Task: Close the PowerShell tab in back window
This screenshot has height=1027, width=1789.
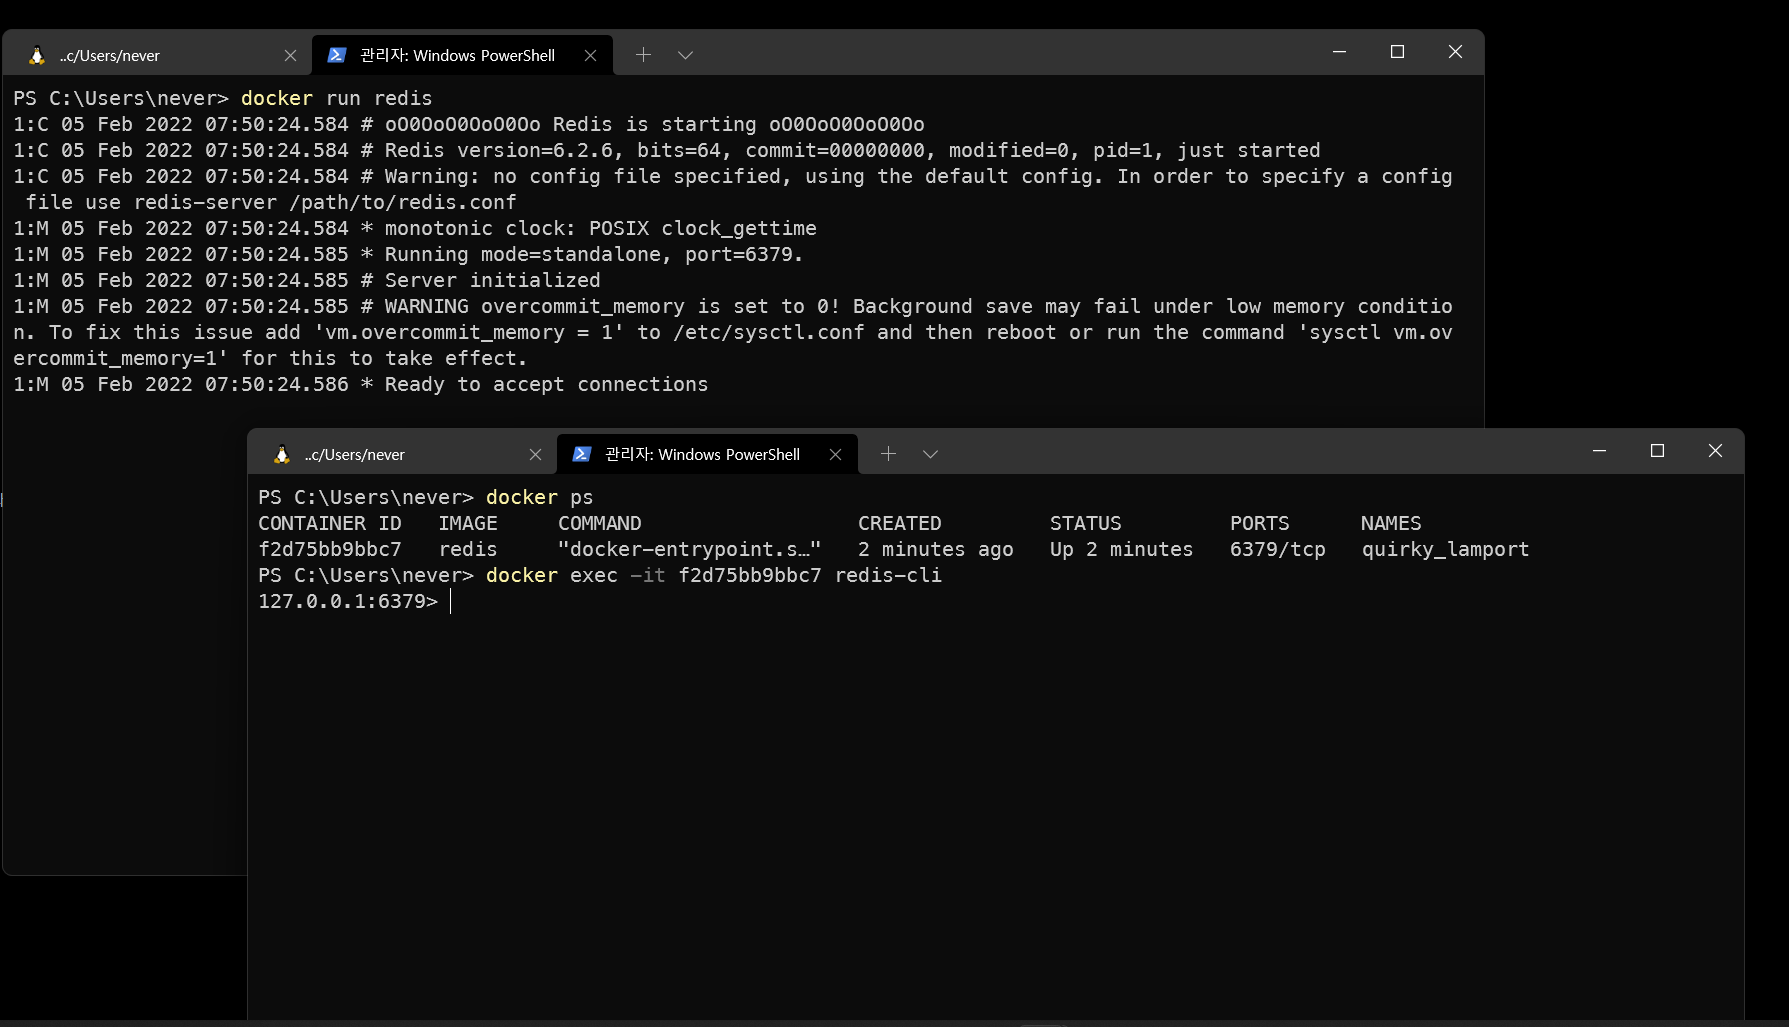Action: pyautogui.click(x=590, y=56)
